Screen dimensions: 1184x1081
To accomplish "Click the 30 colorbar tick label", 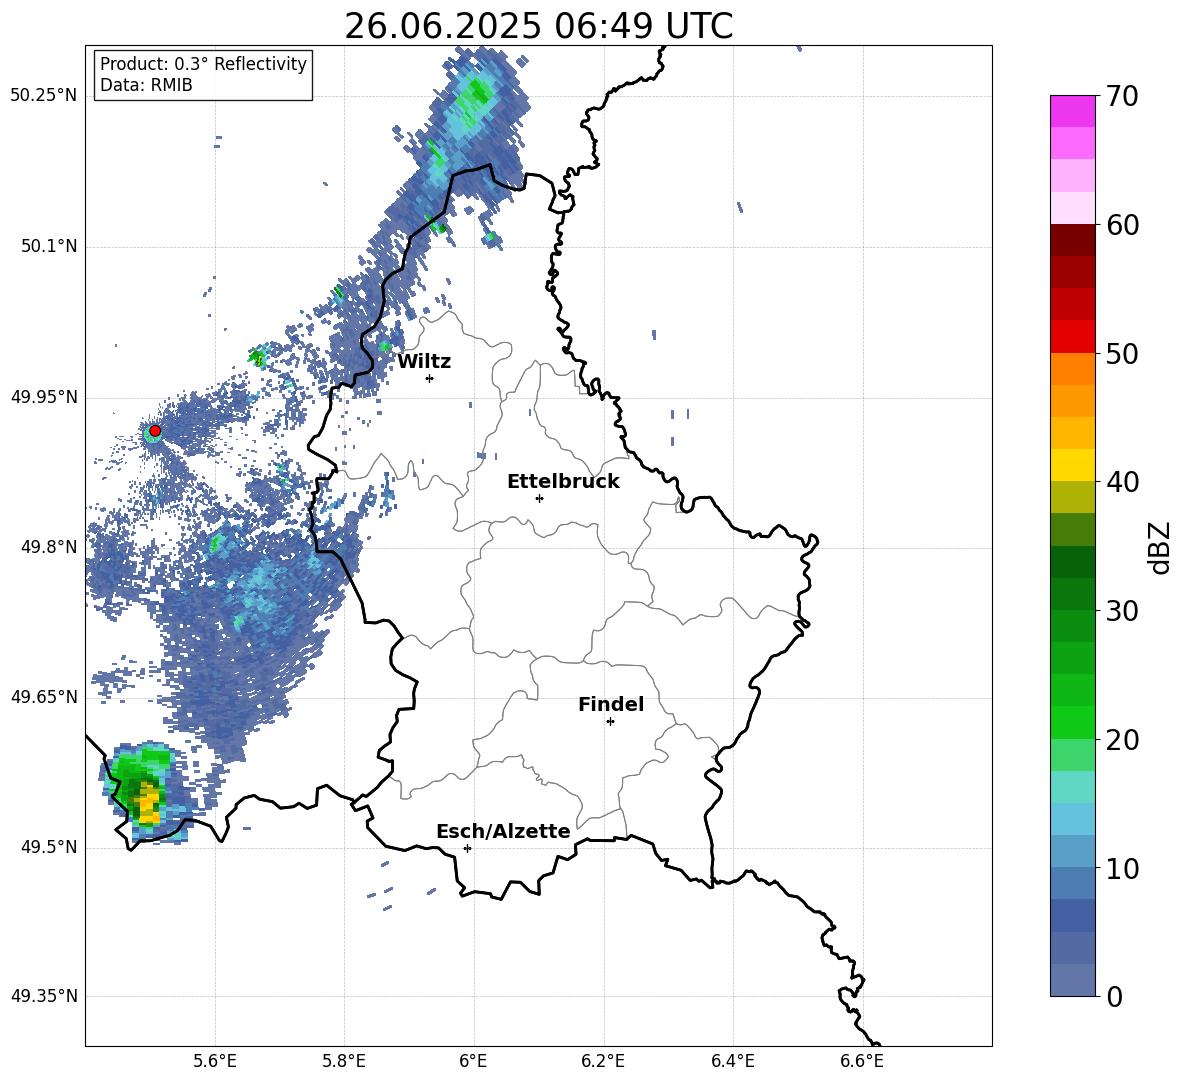I will (x=1121, y=611).
